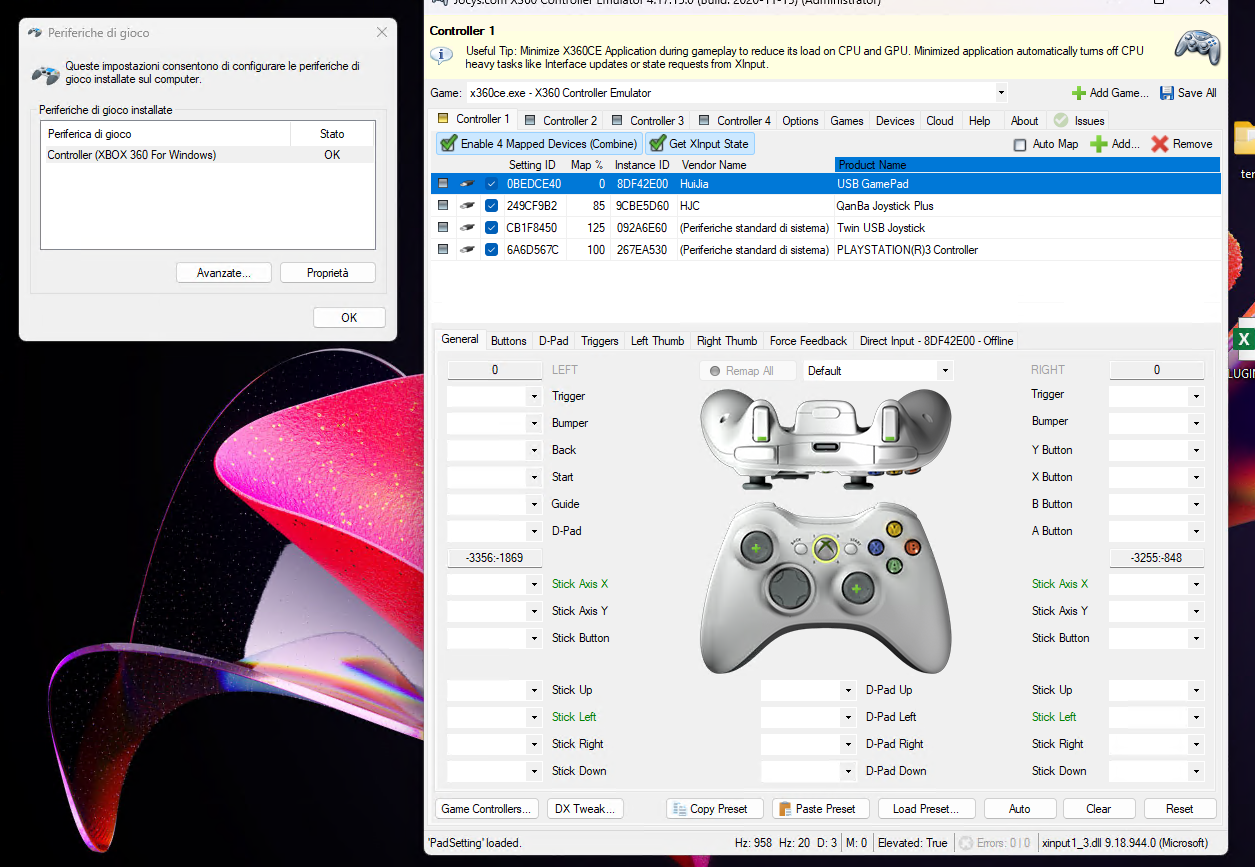Click the Product Name column header

1027,165
